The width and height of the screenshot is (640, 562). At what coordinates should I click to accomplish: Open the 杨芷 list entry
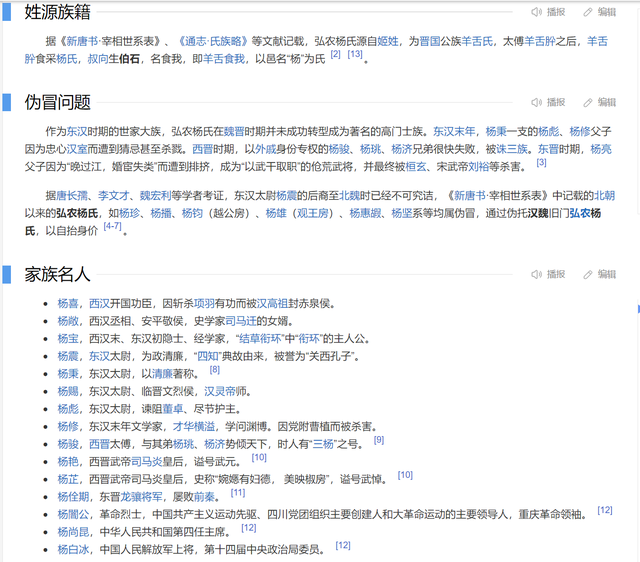tap(68, 480)
